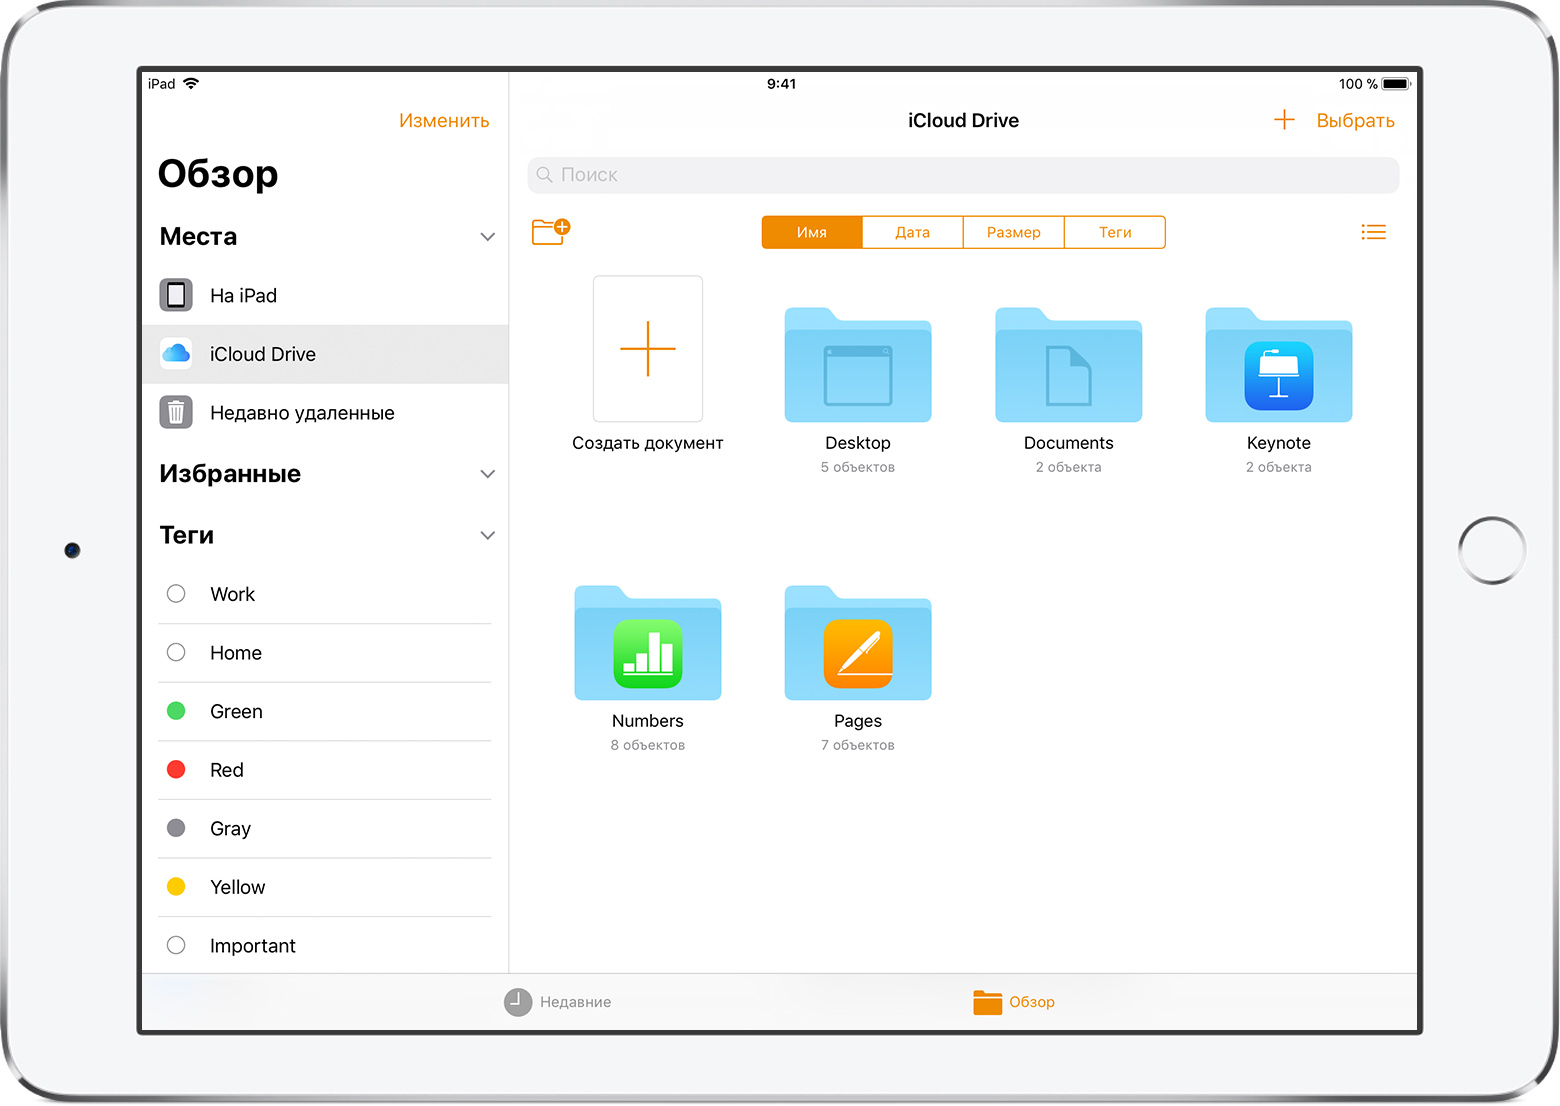Tap the '7 объектов' text under Pages
This screenshot has height=1106, width=1560.
[858, 745]
